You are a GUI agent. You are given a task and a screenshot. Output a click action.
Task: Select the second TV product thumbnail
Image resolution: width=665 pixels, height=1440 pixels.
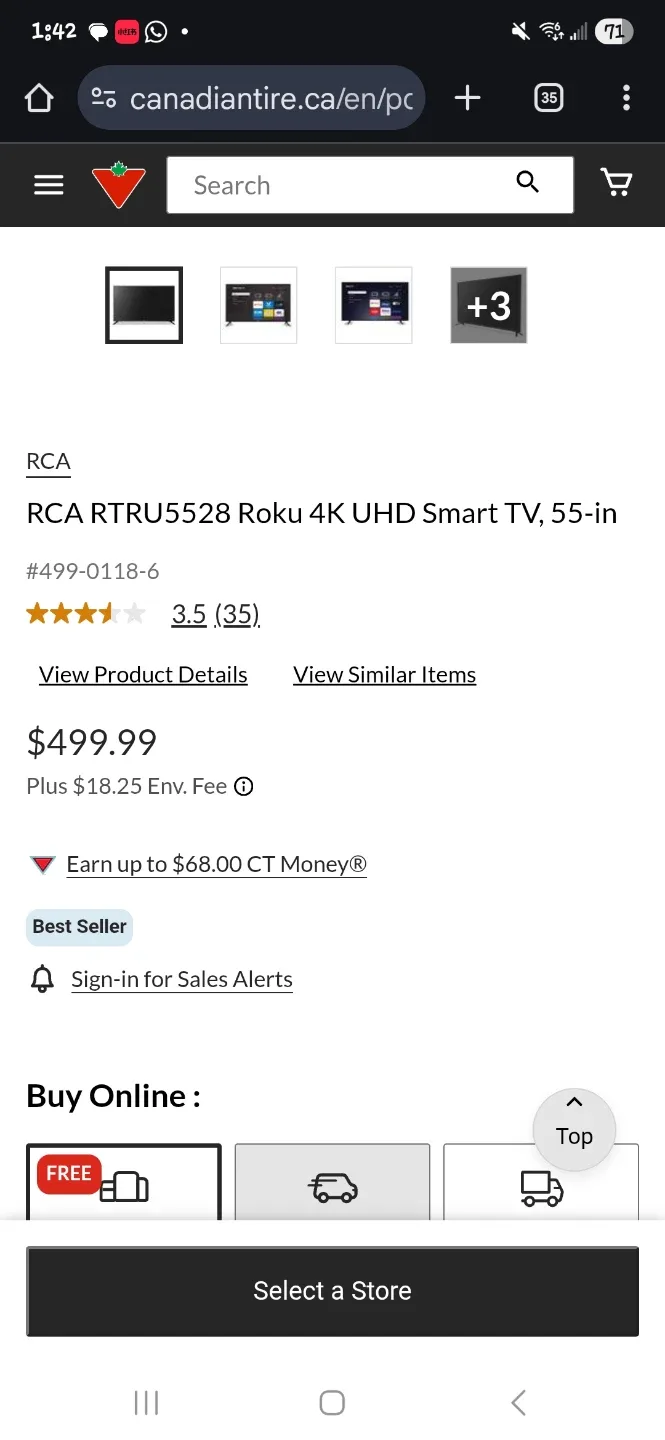point(258,305)
